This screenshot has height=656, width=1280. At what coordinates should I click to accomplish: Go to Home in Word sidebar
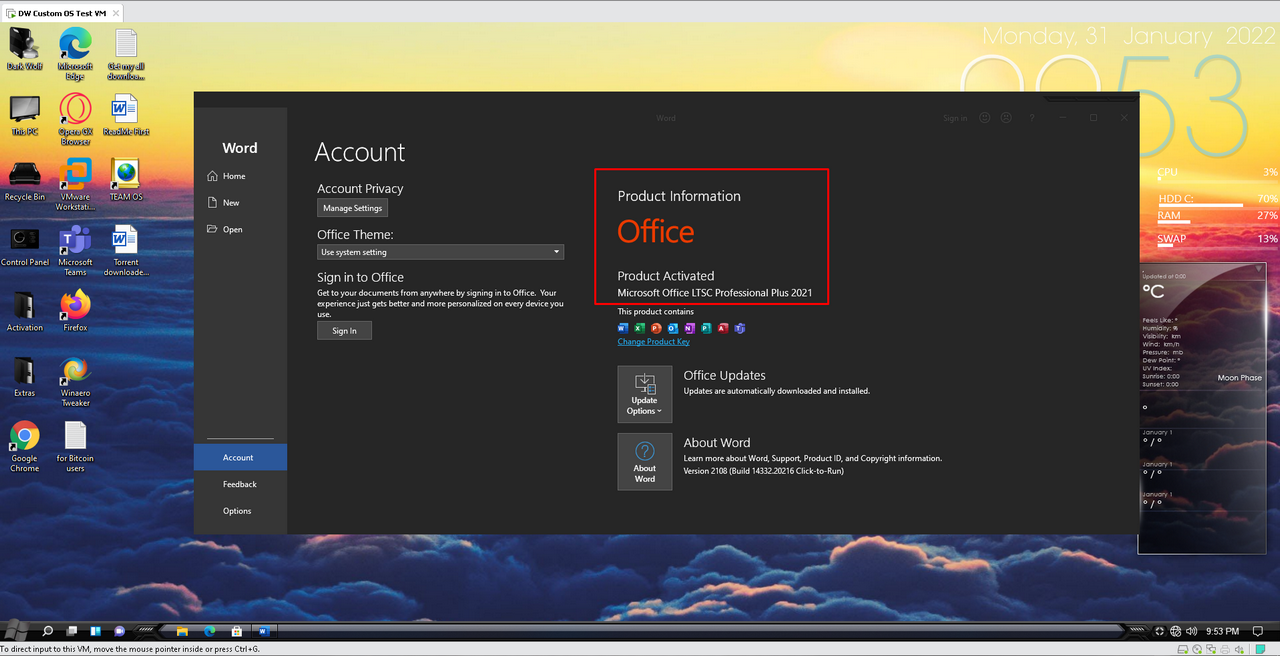pos(234,176)
